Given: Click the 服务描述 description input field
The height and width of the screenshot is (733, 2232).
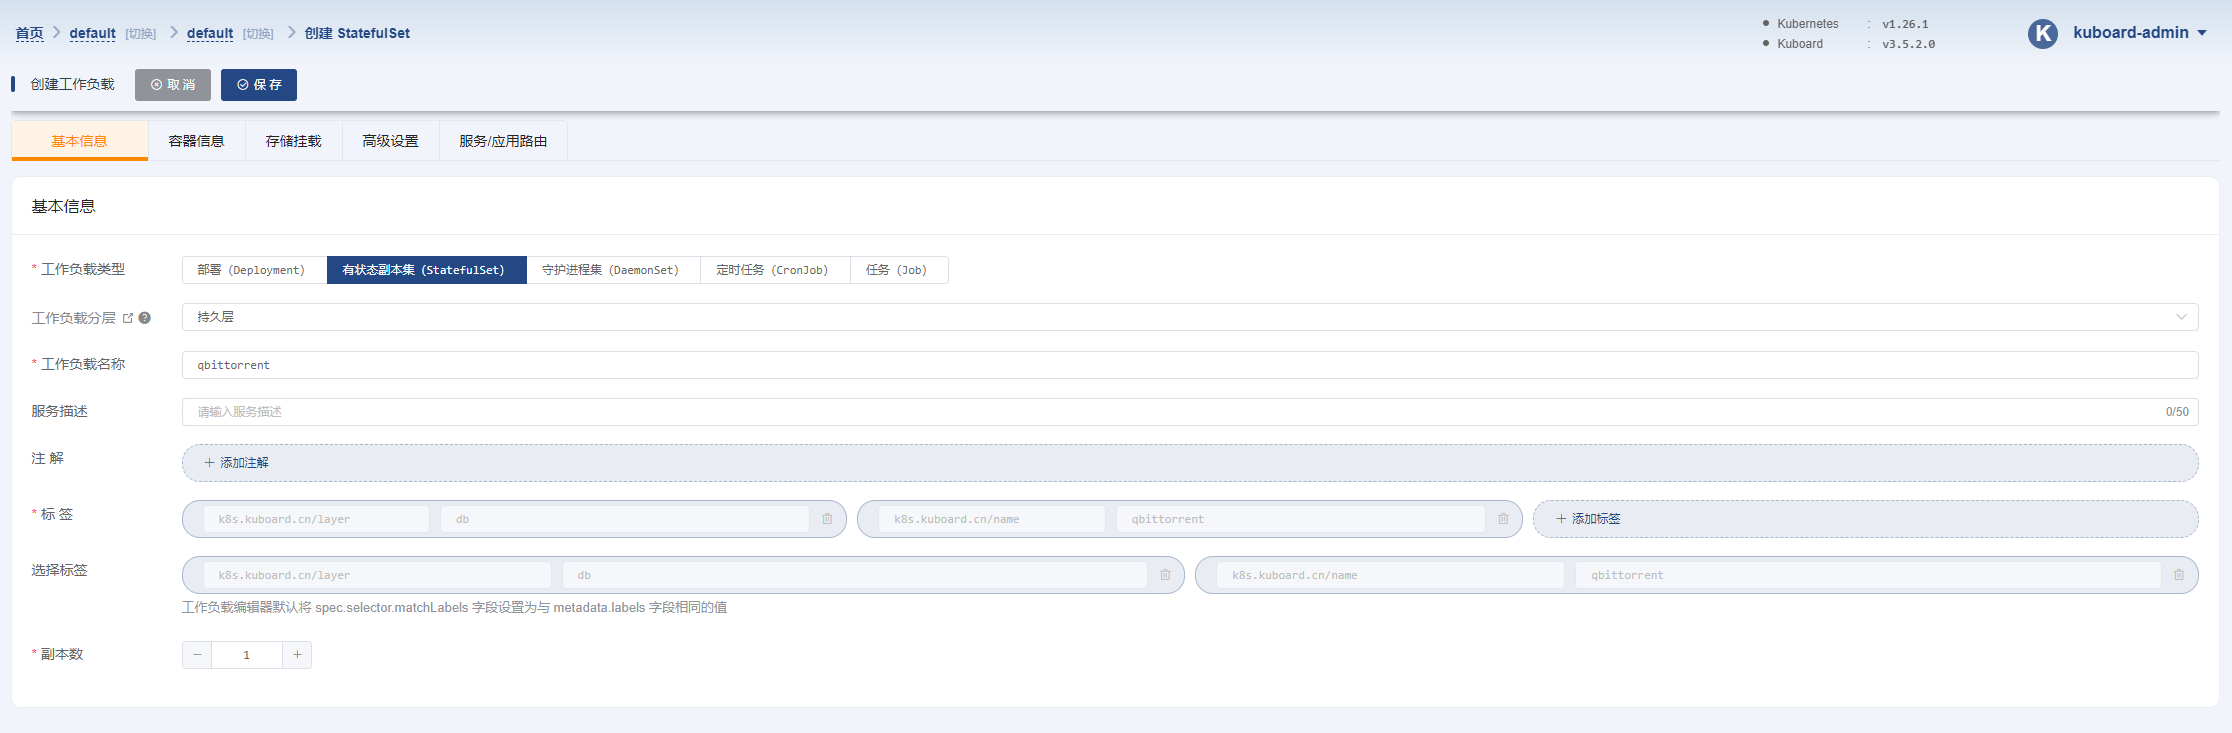Looking at the screenshot, I should [1190, 412].
